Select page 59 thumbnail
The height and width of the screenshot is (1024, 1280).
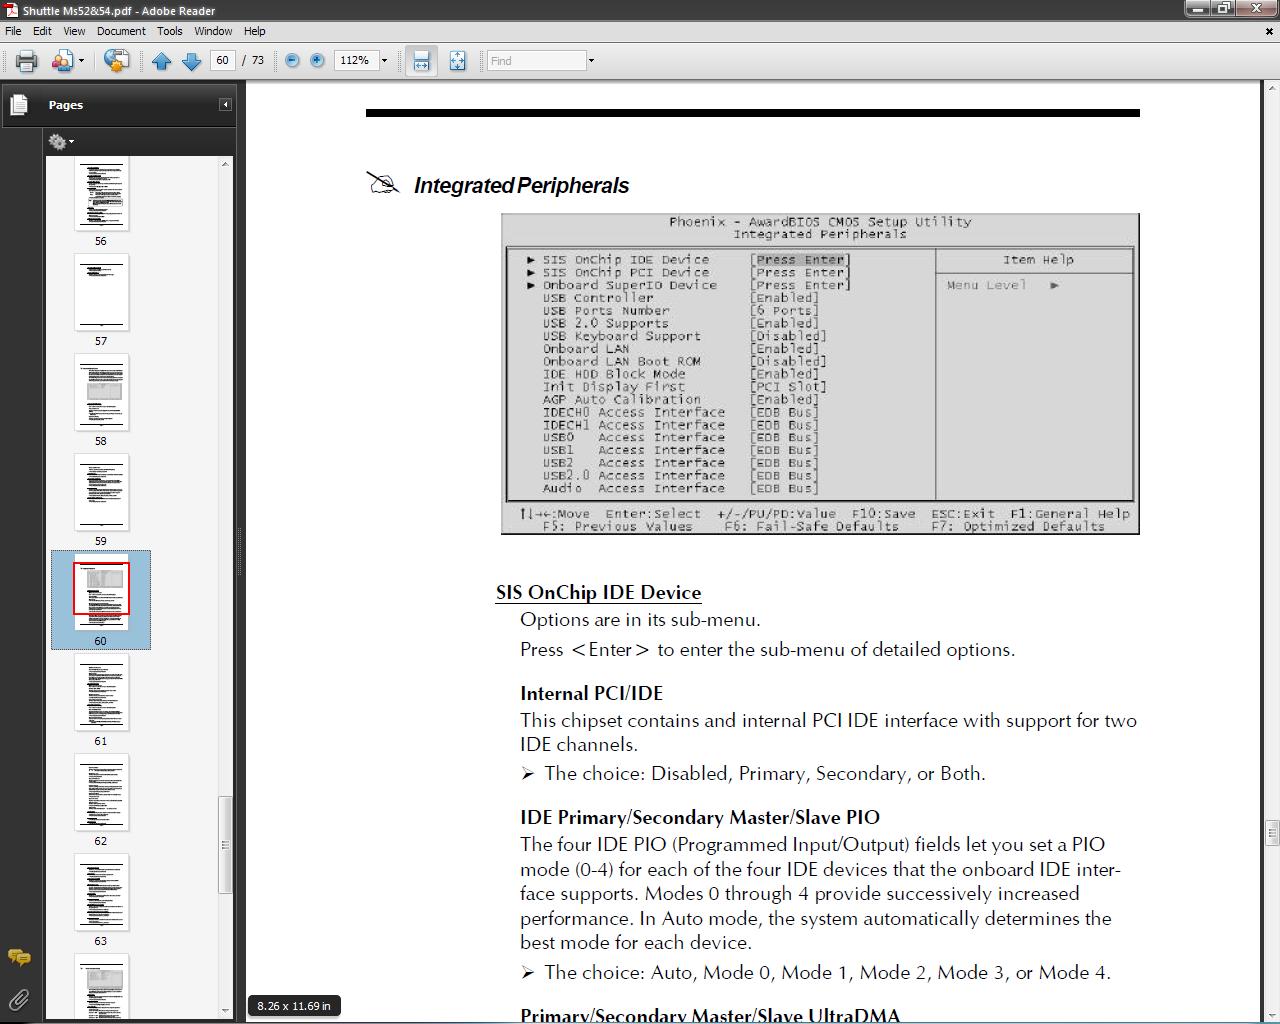(101, 492)
